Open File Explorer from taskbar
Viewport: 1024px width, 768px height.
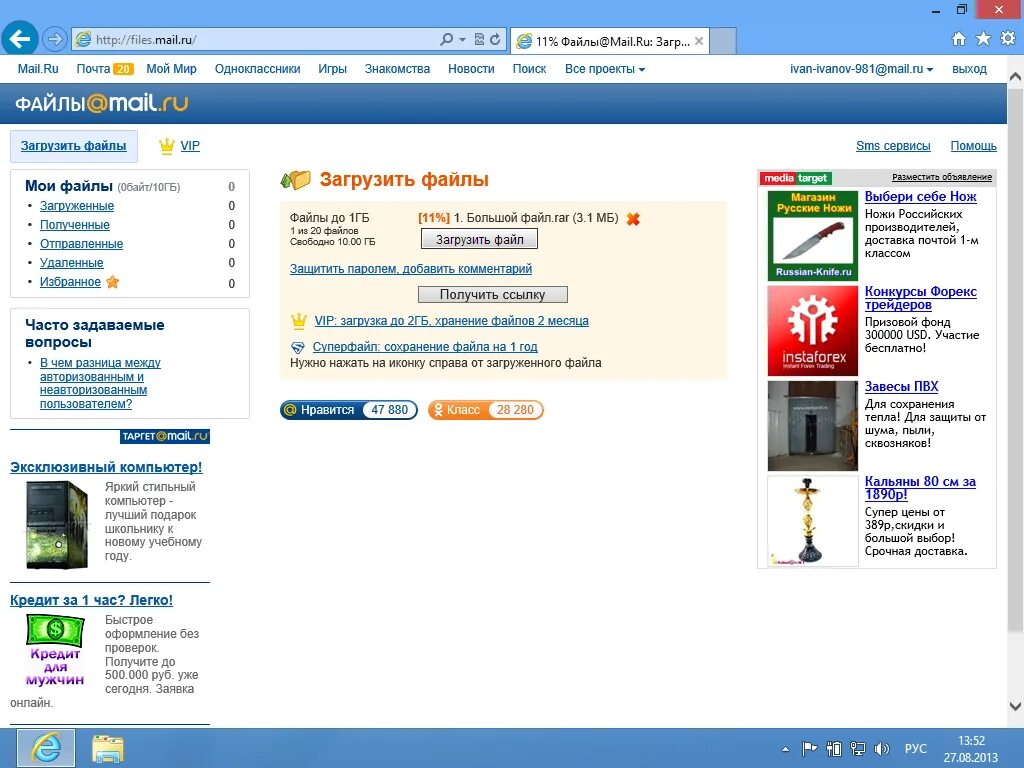click(108, 748)
